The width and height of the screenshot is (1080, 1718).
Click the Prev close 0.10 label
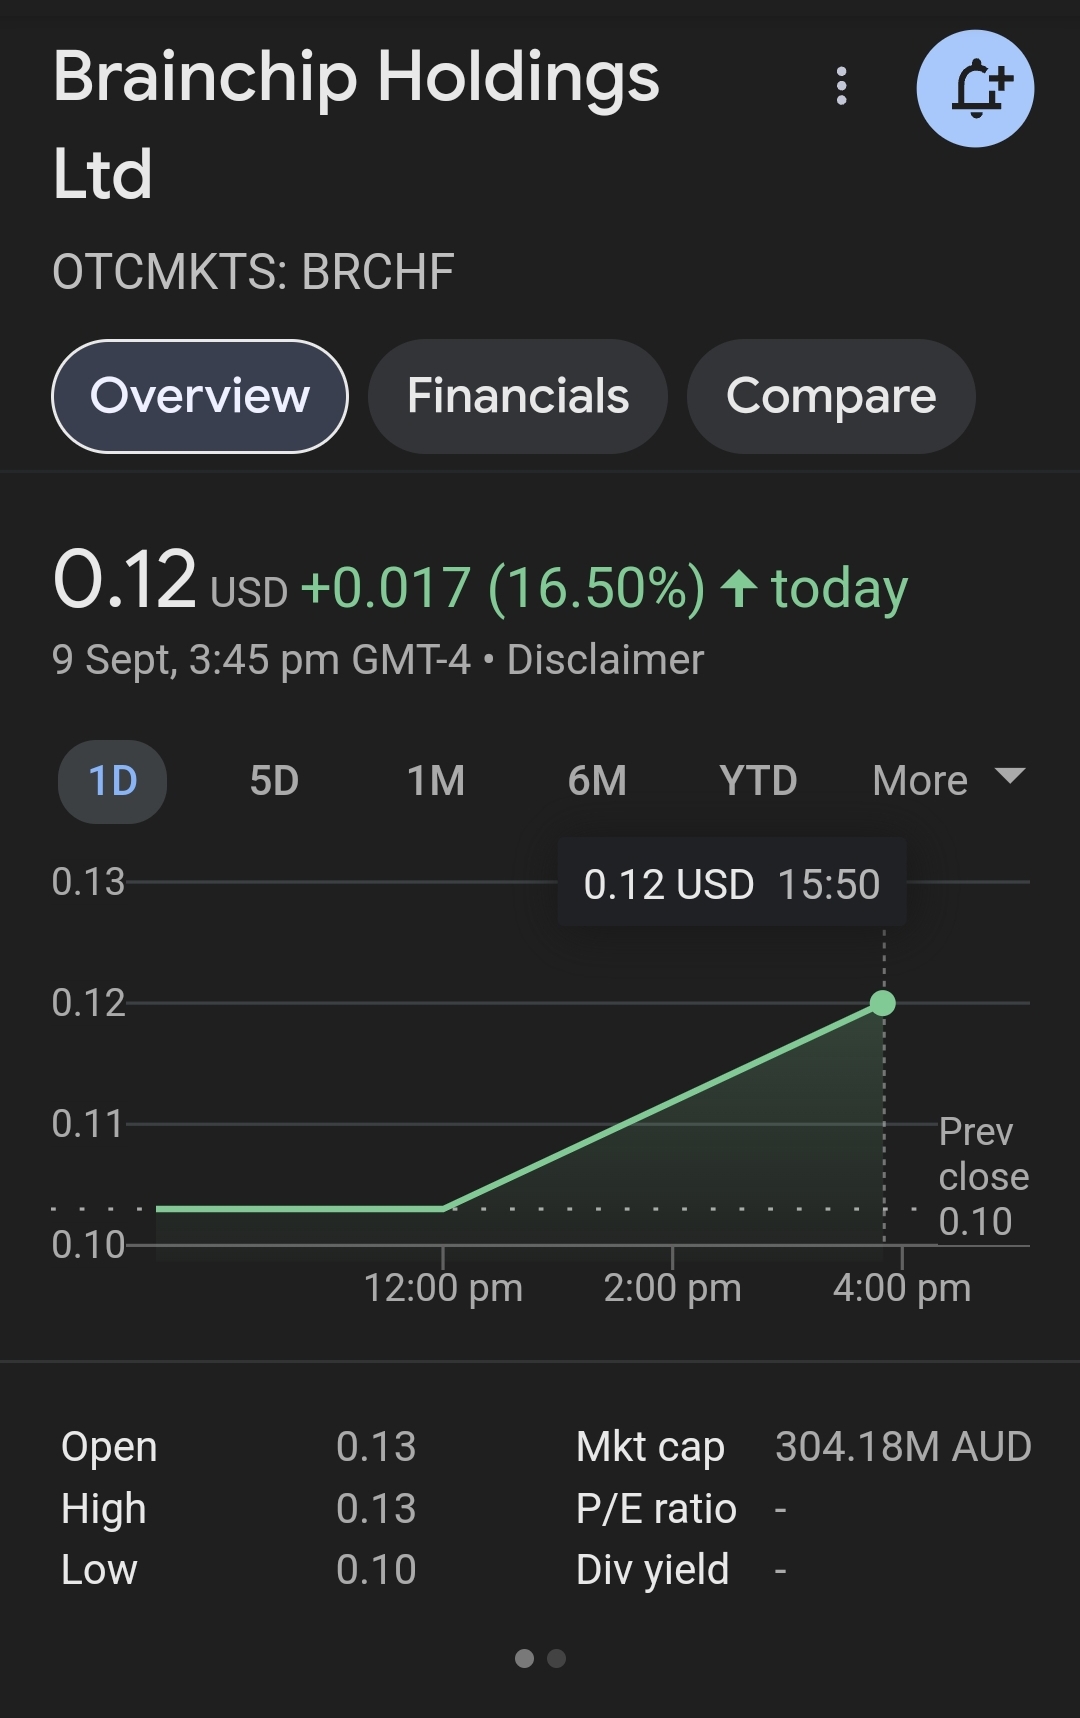click(x=984, y=1177)
